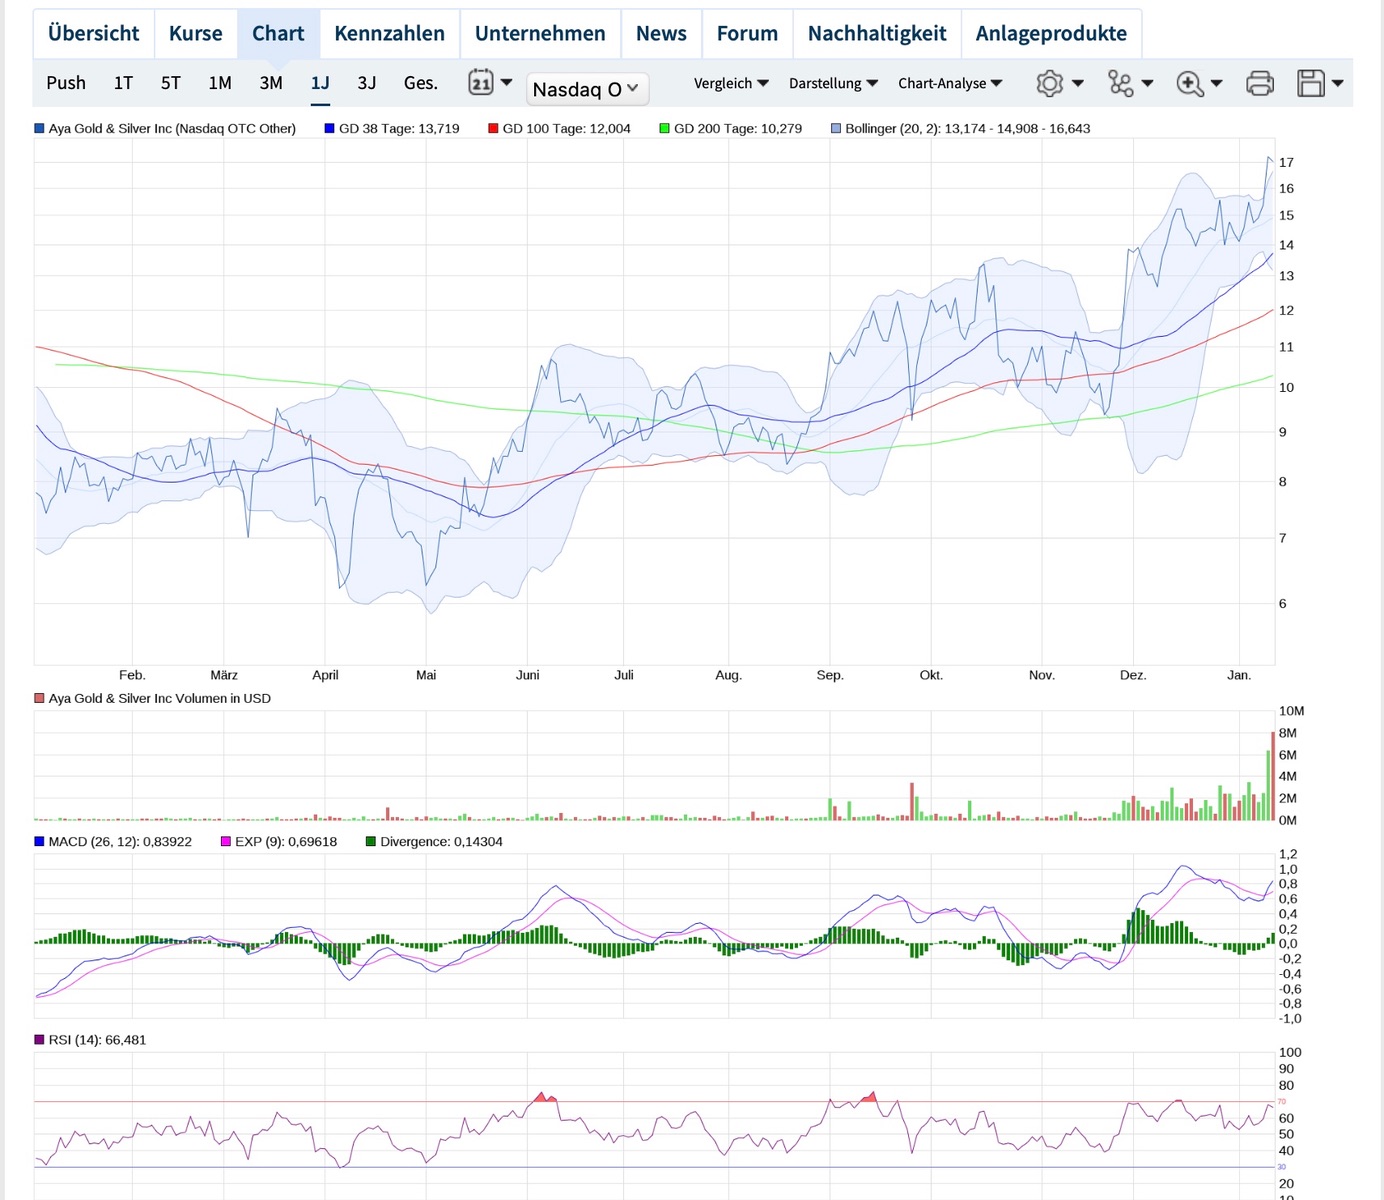Open the Chart-Analyse dropdown
Viewport: 1384px width, 1200px height.
[x=949, y=83]
